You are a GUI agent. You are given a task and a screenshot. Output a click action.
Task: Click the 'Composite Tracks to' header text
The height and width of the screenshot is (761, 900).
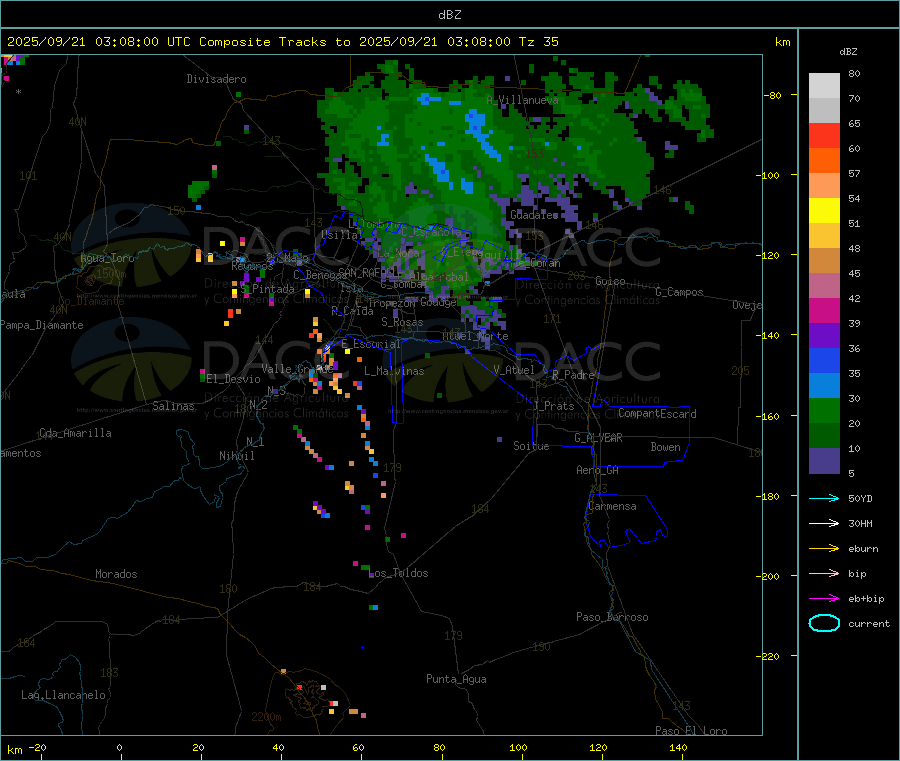point(274,42)
